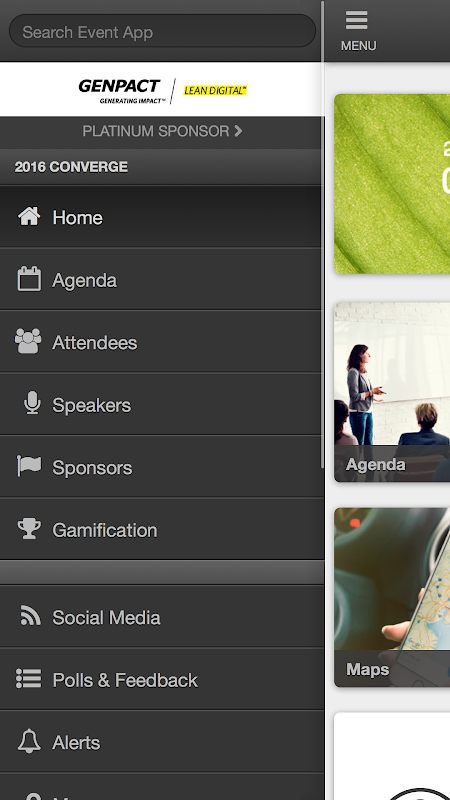Open the Social Media menu entry
450x800 pixels.
coord(162,617)
